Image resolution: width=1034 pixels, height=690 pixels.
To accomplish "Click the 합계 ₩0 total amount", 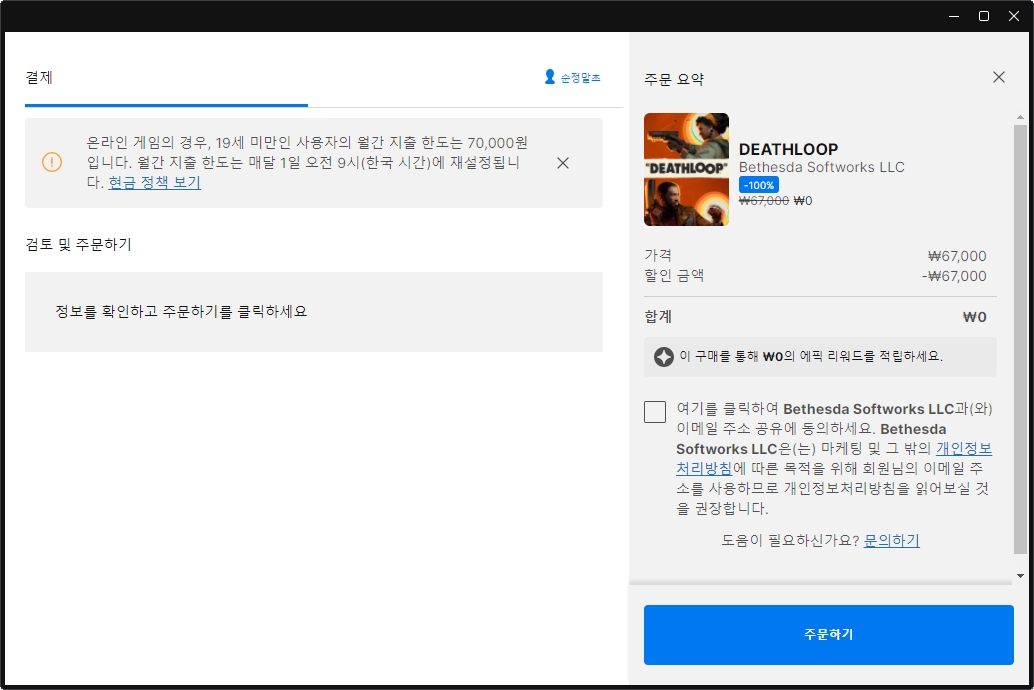I will pyautogui.click(x=975, y=317).
